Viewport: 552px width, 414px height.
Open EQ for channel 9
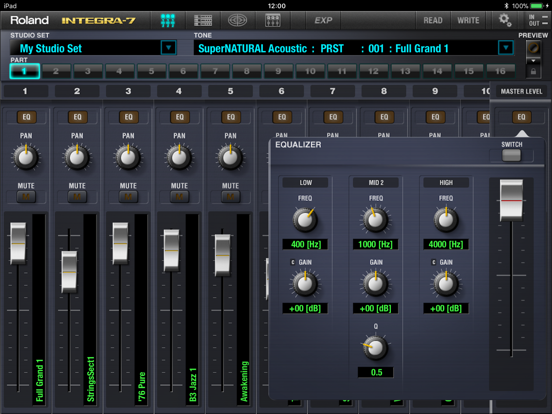(435, 117)
